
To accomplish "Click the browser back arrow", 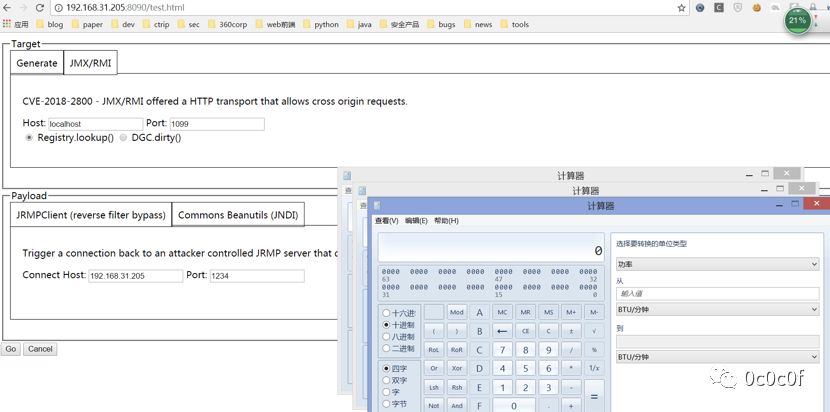I will pyautogui.click(x=7, y=7).
